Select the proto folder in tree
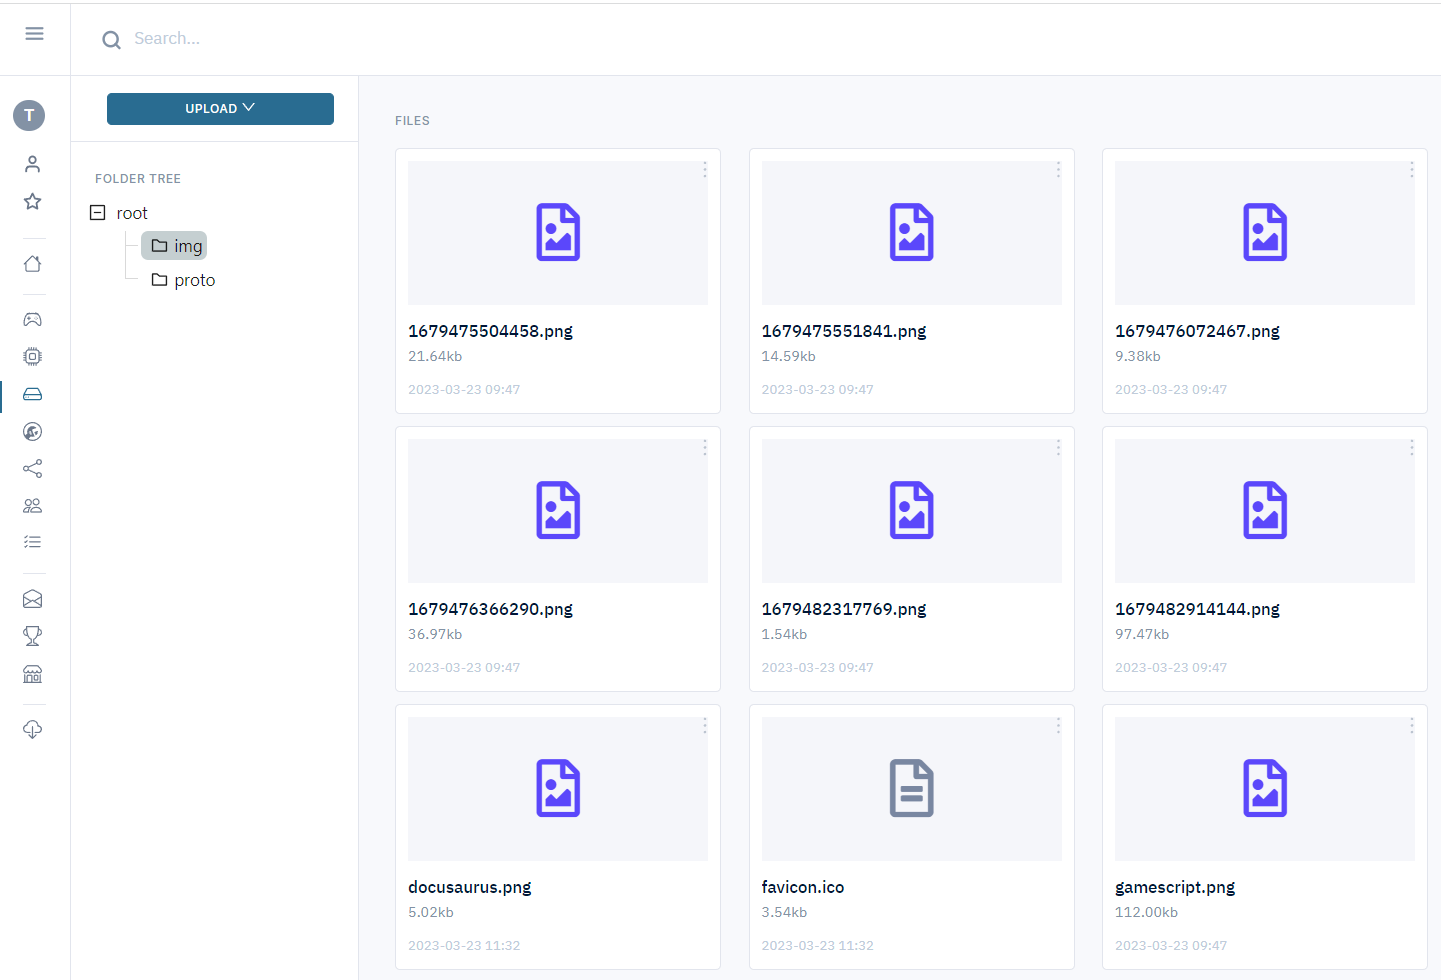 point(183,280)
